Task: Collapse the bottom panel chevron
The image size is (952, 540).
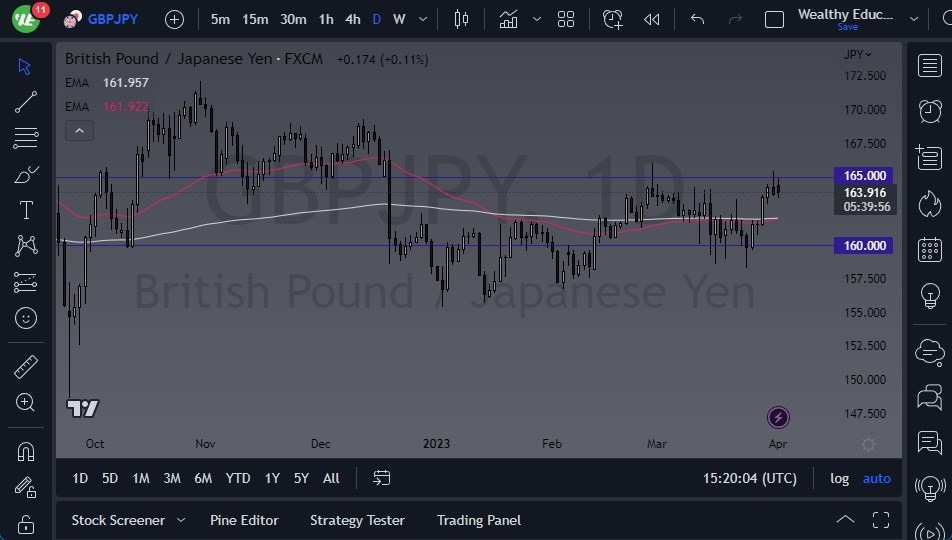Action: [x=845, y=520]
